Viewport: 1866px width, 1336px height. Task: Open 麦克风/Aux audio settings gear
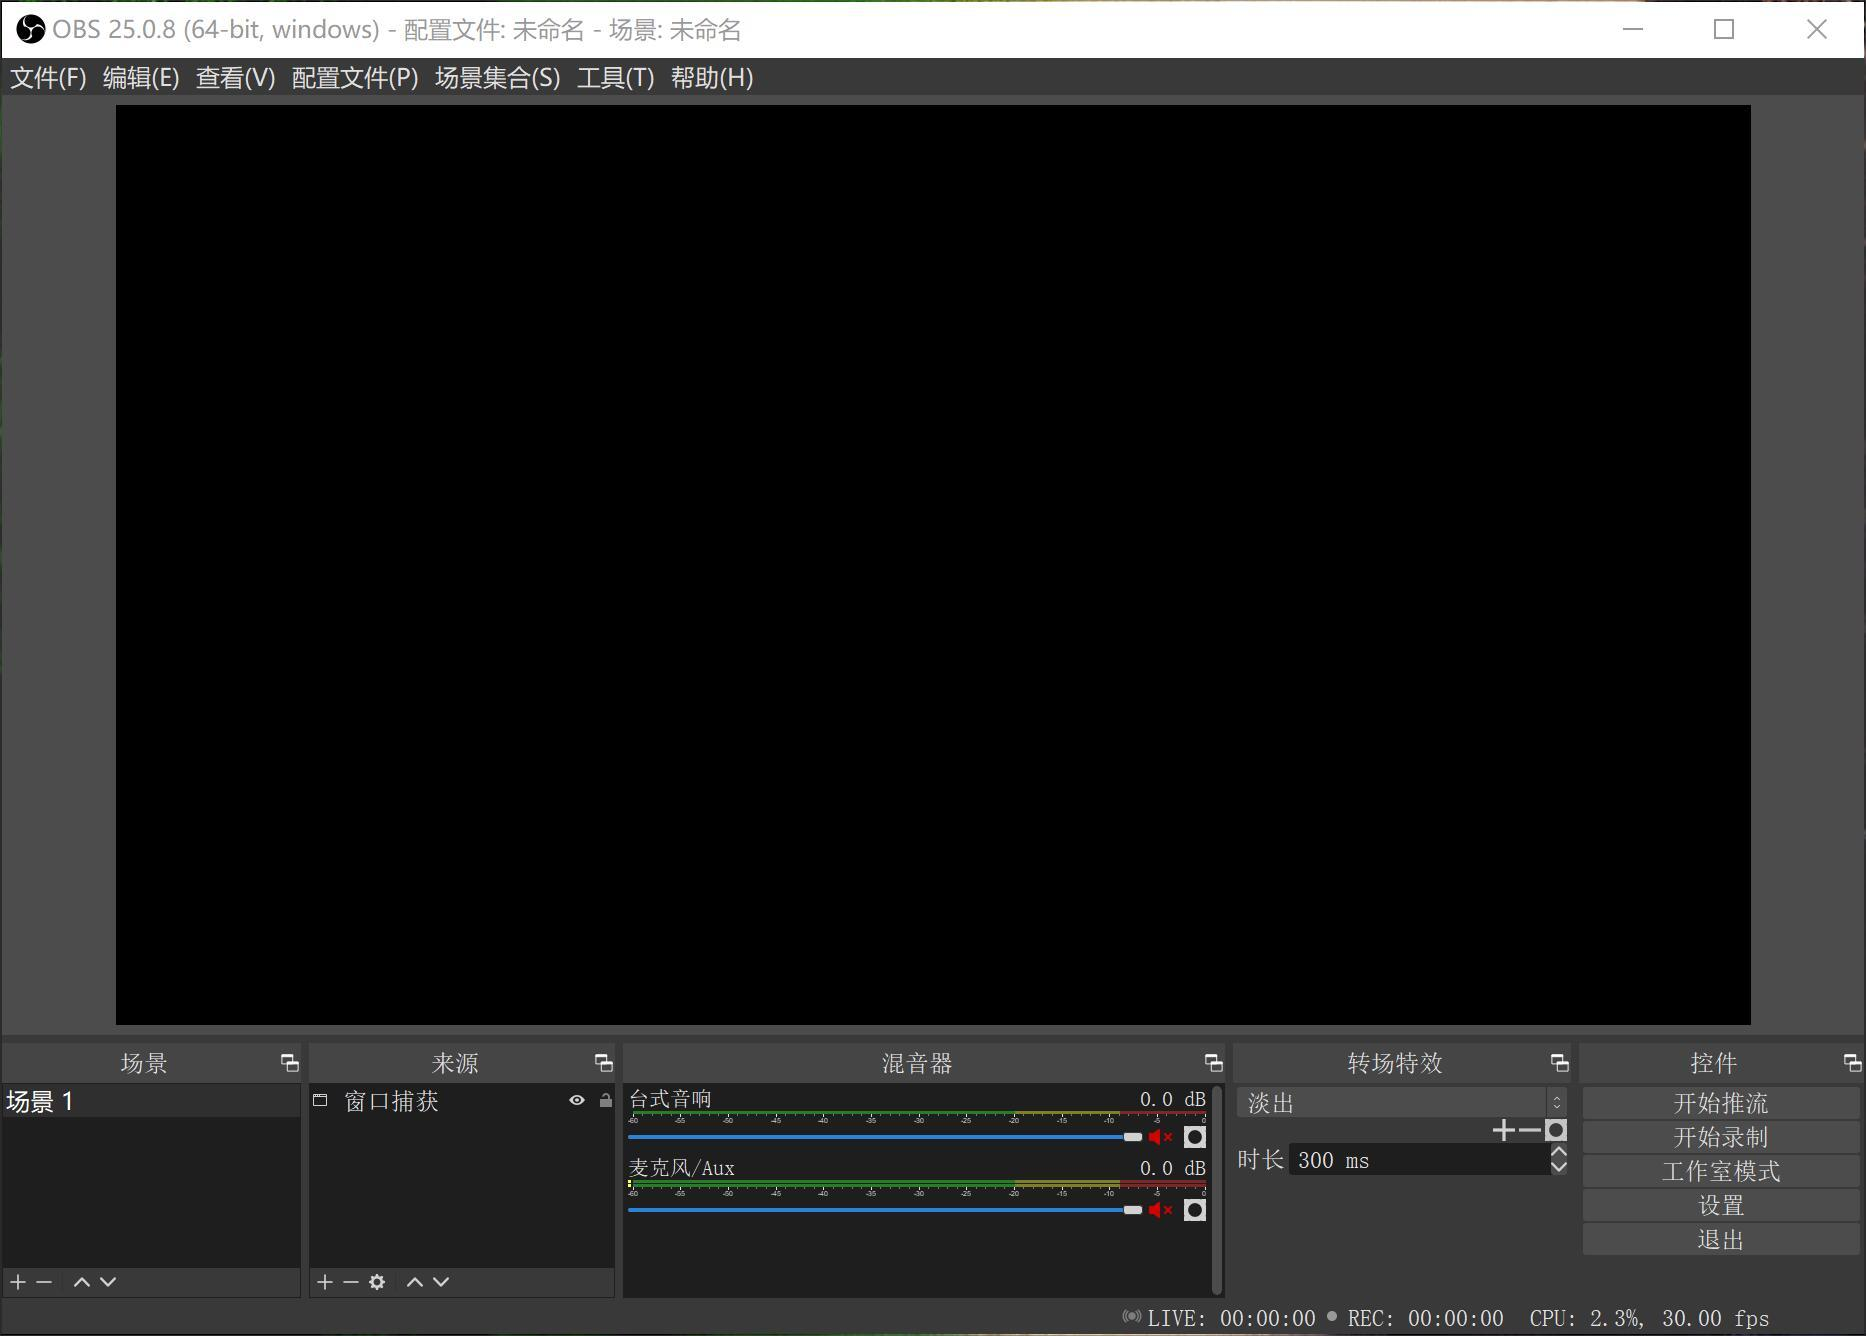[x=1194, y=1210]
